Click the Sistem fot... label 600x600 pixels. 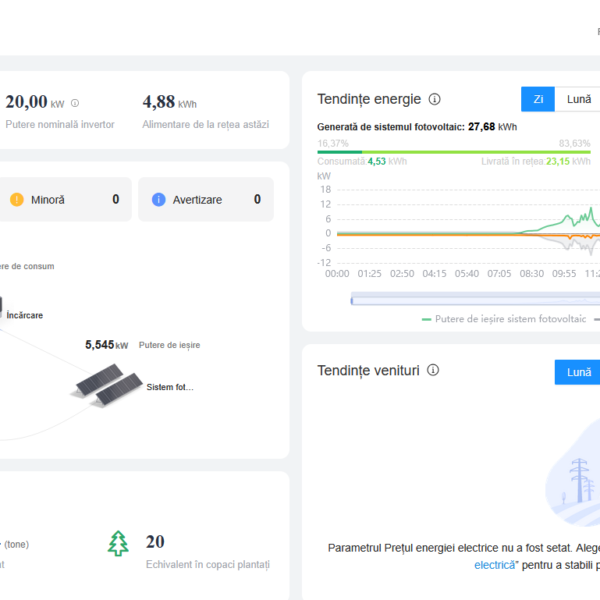(x=170, y=387)
